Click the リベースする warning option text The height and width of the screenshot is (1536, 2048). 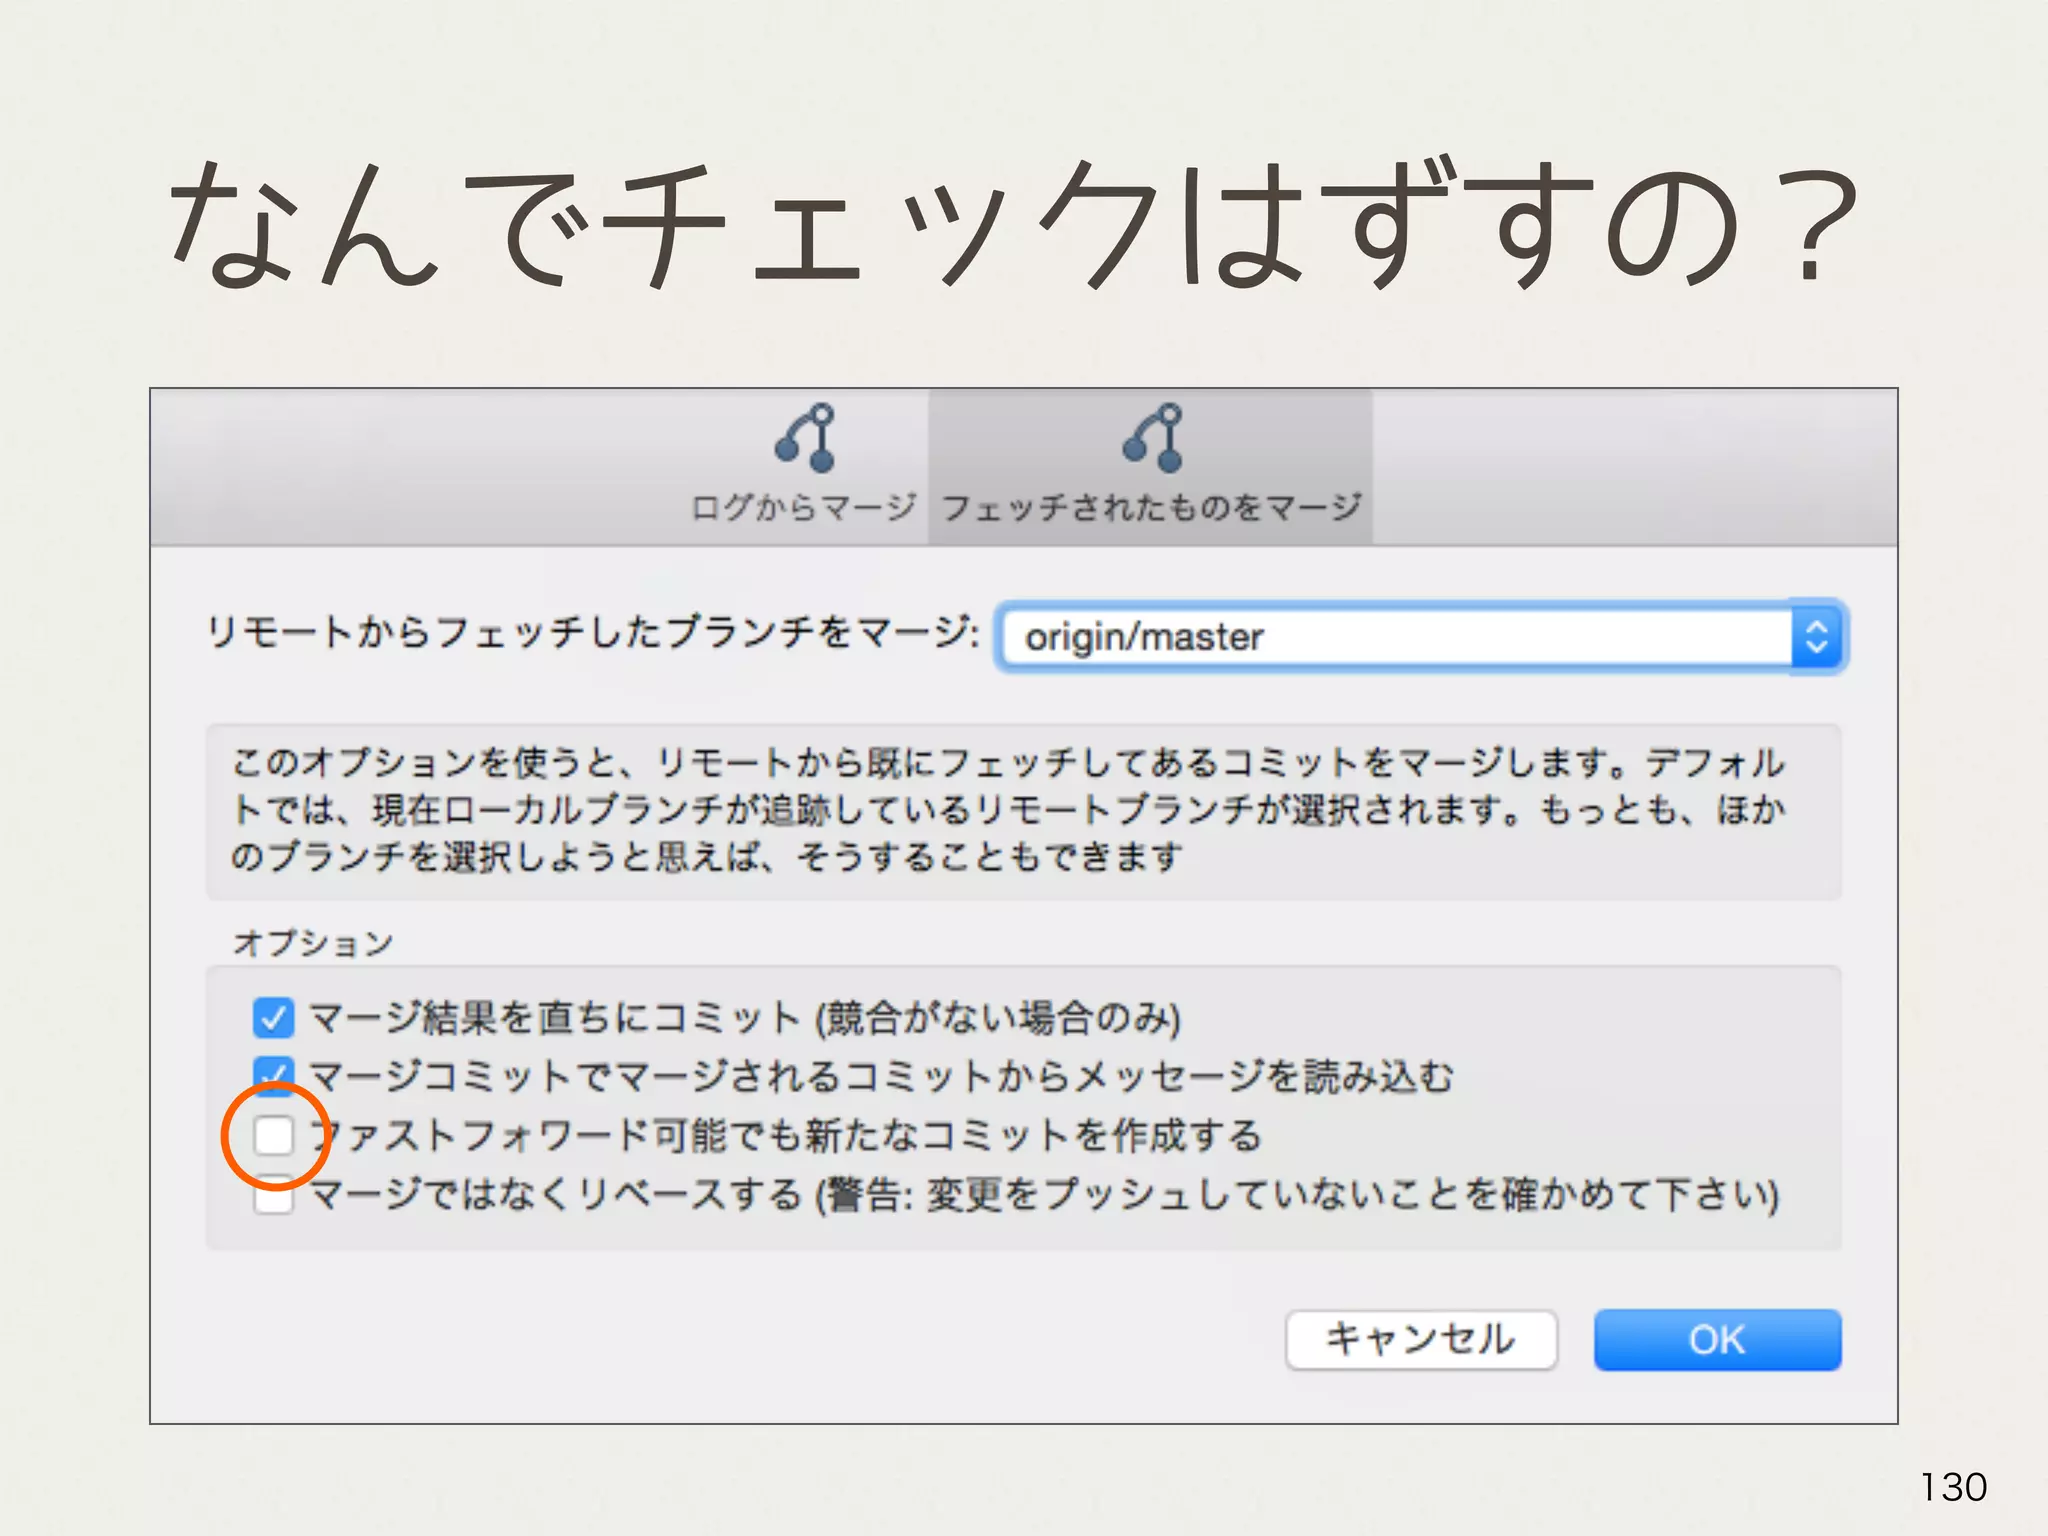click(x=1044, y=1196)
